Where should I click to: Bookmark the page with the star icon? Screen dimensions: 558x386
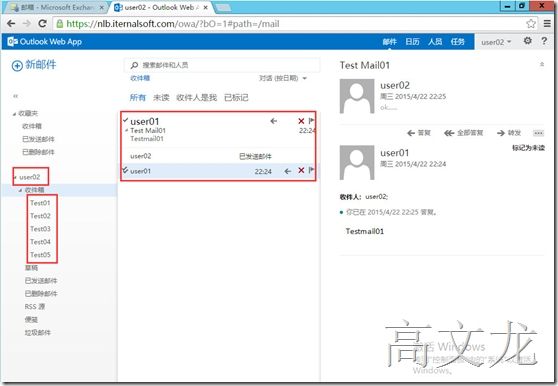tap(531, 23)
